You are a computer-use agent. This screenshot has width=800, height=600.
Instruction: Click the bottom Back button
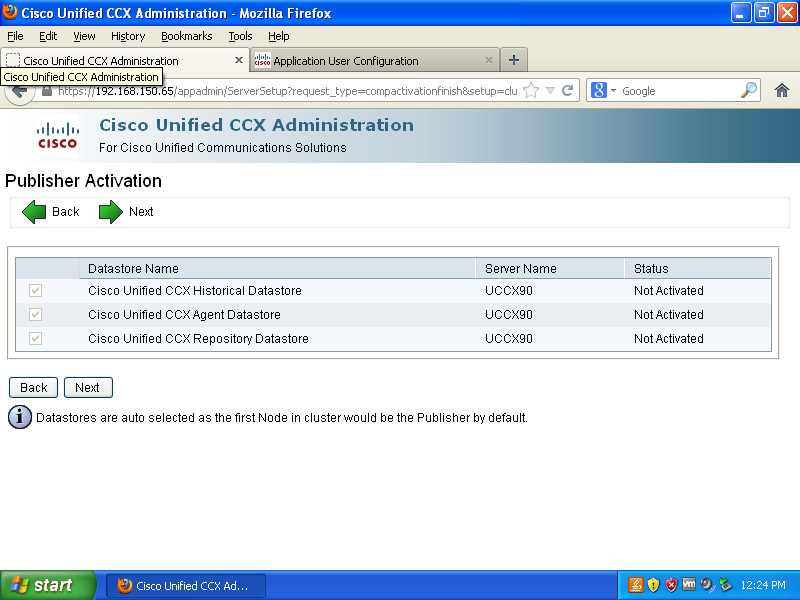click(33, 388)
